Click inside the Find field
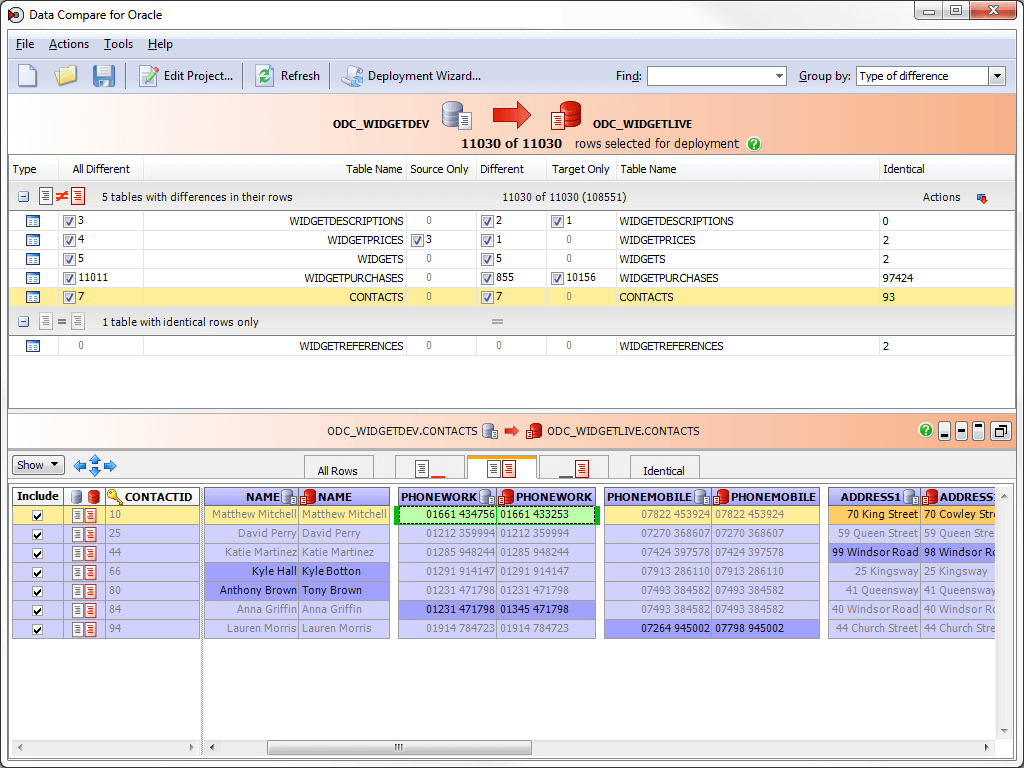Viewport: 1024px width, 768px height. coord(712,75)
